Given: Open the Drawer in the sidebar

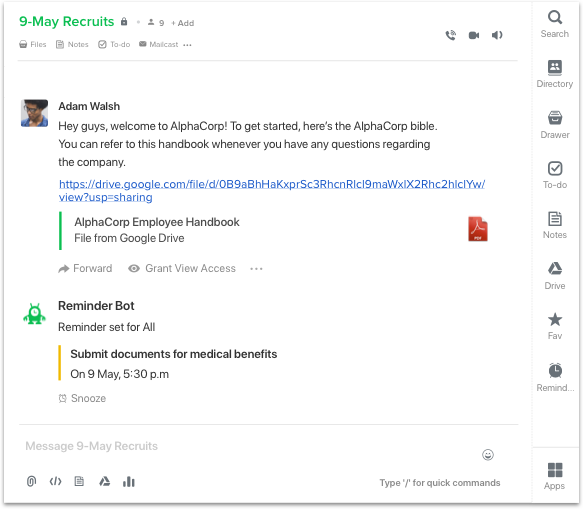Looking at the screenshot, I should 554,125.
